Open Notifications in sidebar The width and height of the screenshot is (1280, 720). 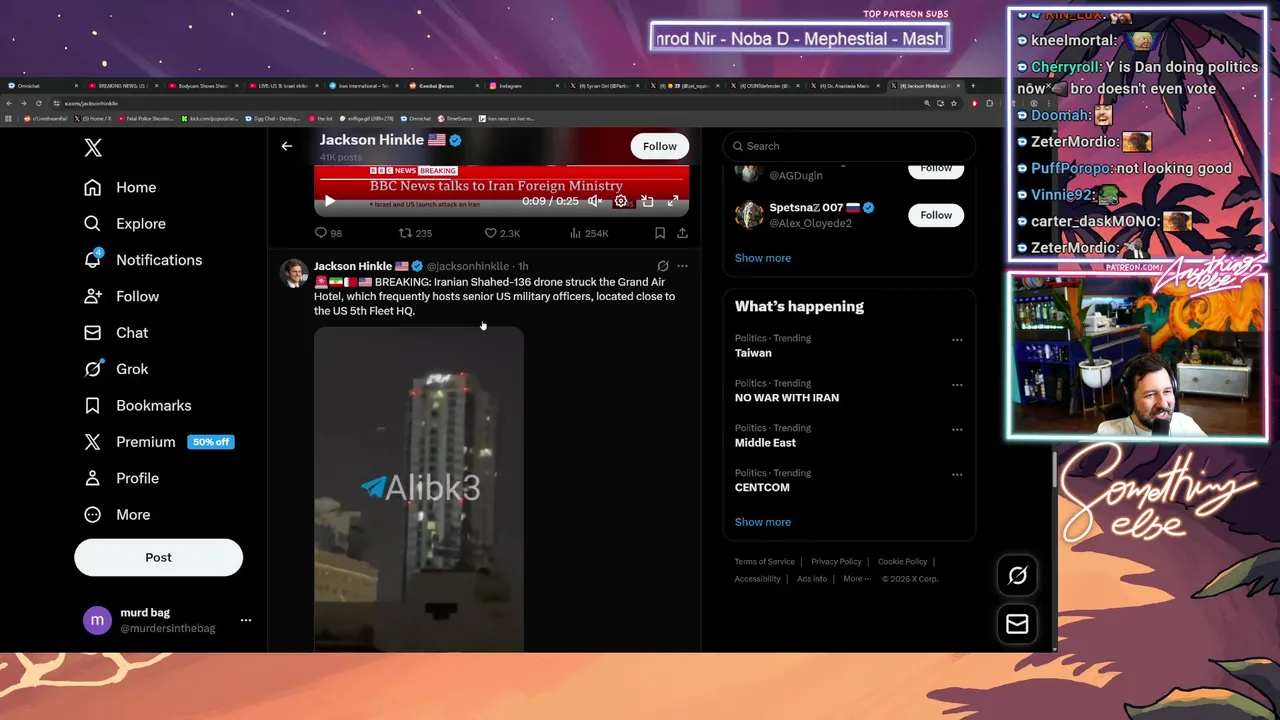143,260
